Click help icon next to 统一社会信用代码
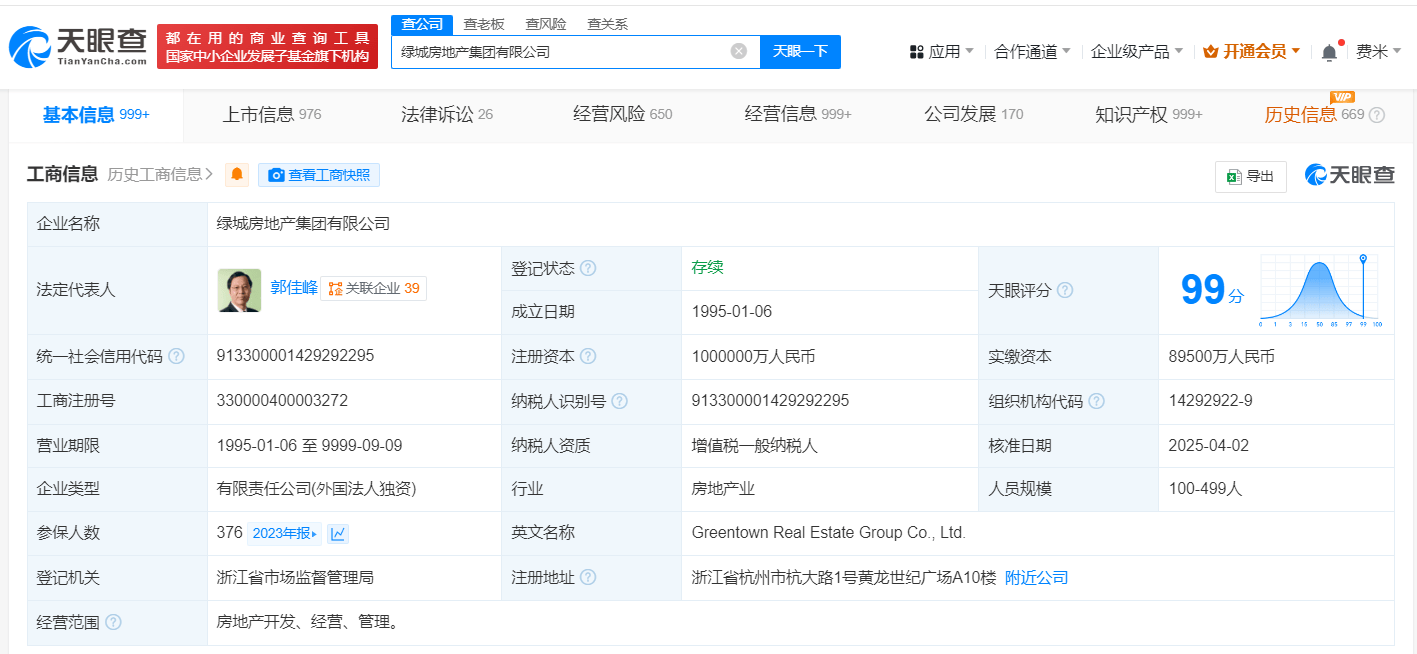 click(176, 356)
